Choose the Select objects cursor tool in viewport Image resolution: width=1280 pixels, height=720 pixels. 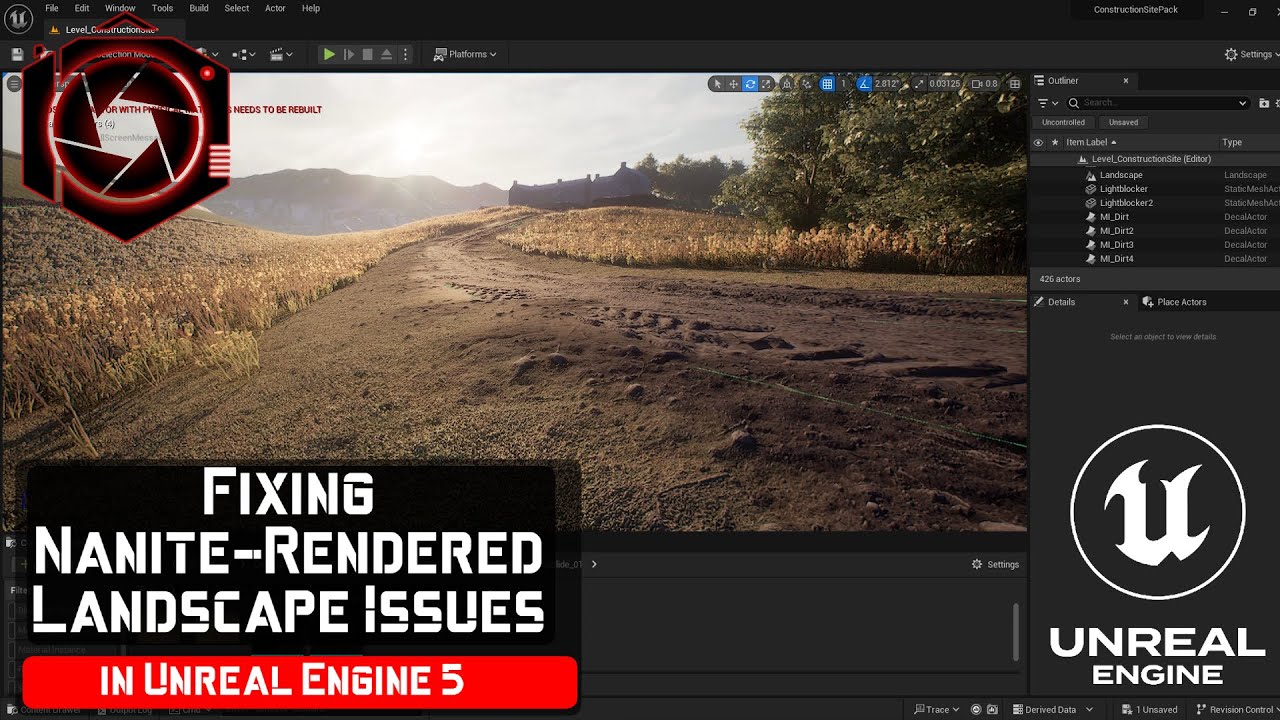pos(717,84)
